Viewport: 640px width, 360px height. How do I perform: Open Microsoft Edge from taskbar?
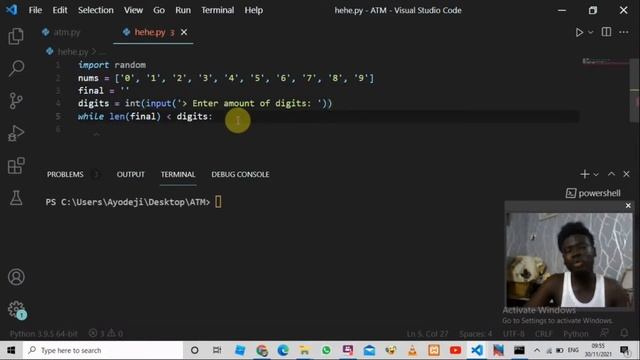(x=283, y=350)
